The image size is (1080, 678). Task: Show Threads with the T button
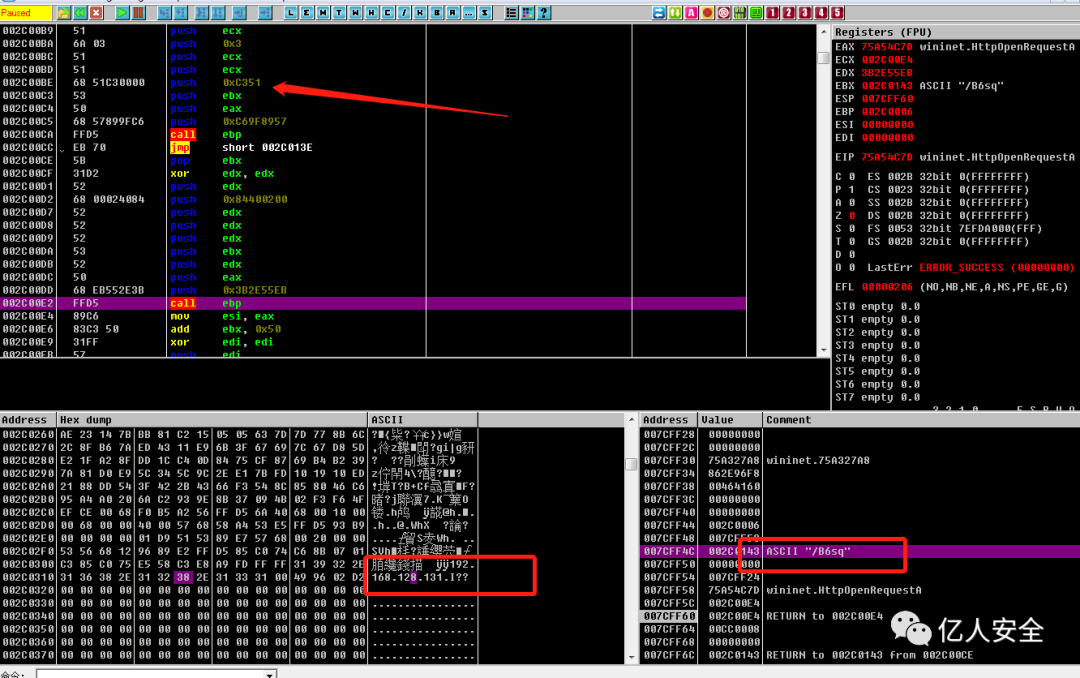(x=340, y=12)
